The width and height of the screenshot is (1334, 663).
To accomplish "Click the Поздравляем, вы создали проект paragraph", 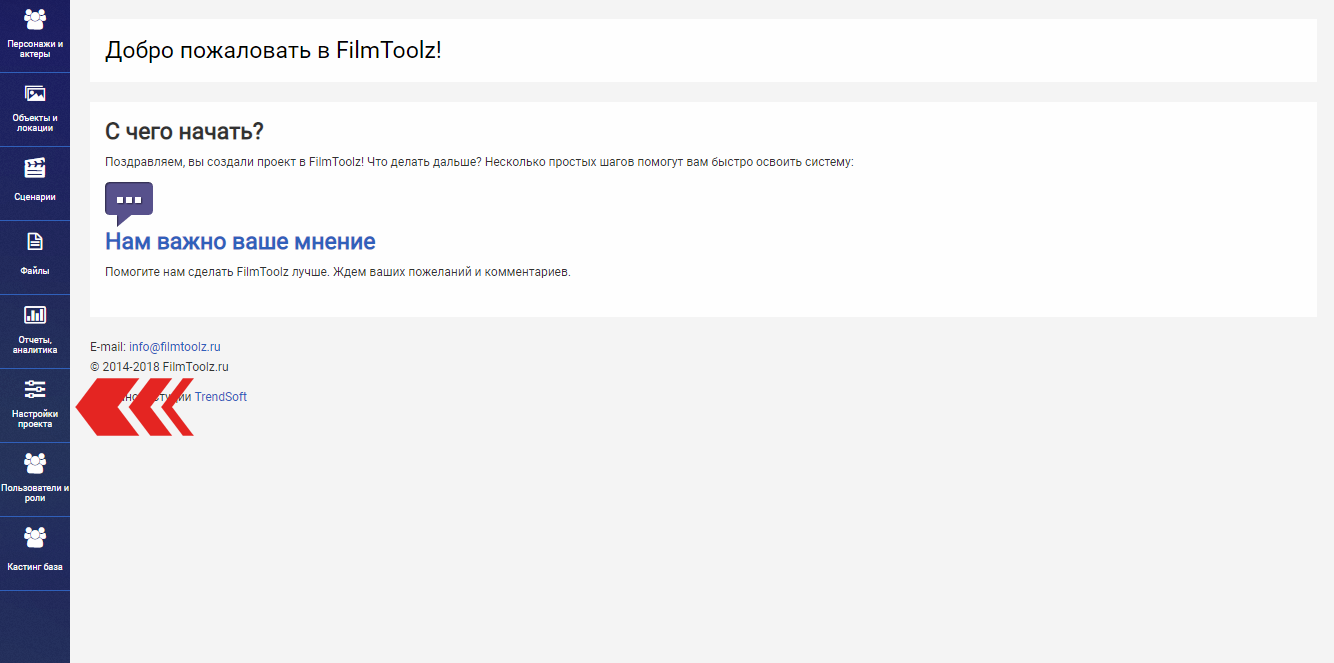I will point(479,162).
